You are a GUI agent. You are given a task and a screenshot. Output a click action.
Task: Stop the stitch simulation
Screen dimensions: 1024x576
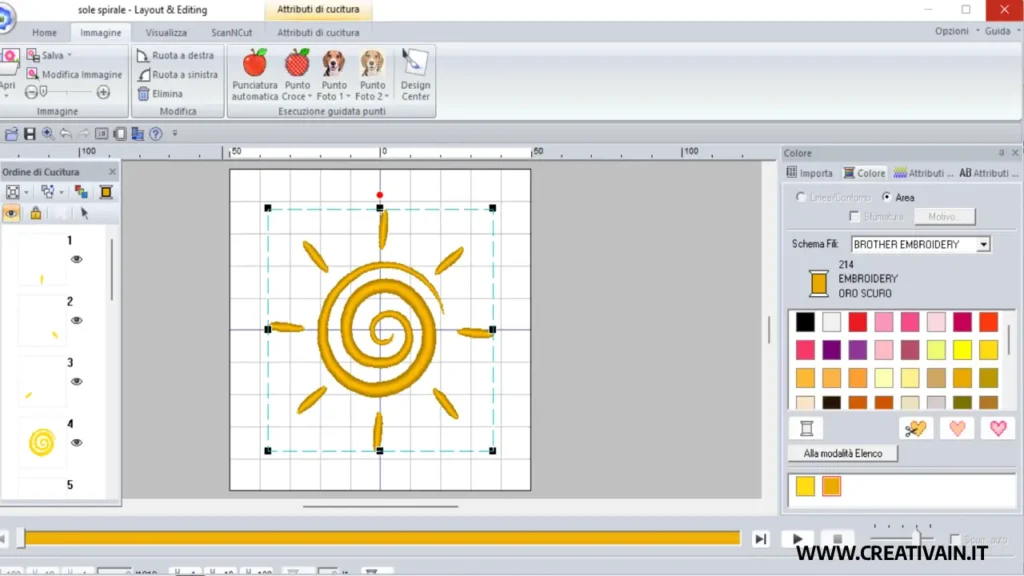point(837,539)
